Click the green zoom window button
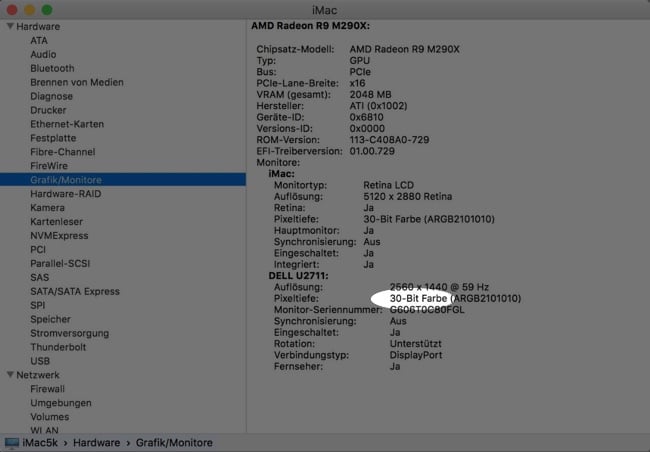This screenshot has width=650, height=452. (x=47, y=10)
